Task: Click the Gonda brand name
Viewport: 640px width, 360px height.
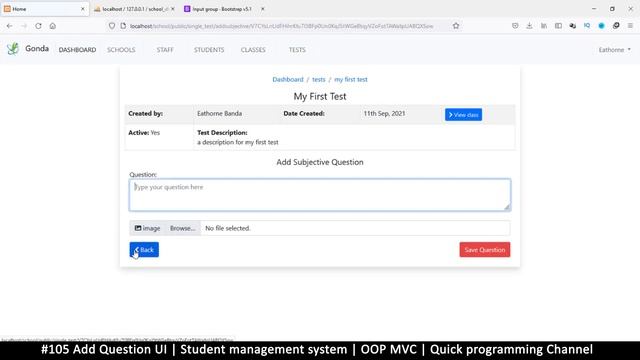Action: pos(37,49)
